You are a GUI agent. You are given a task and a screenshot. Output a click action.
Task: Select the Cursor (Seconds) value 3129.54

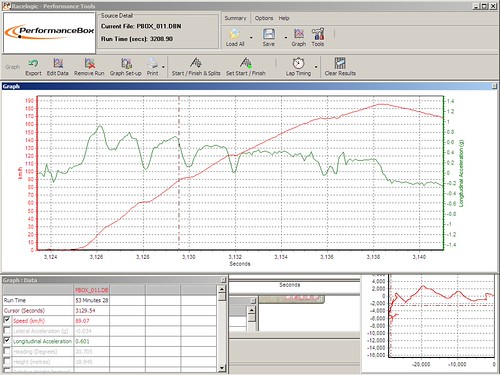pyautogui.click(x=85, y=311)
